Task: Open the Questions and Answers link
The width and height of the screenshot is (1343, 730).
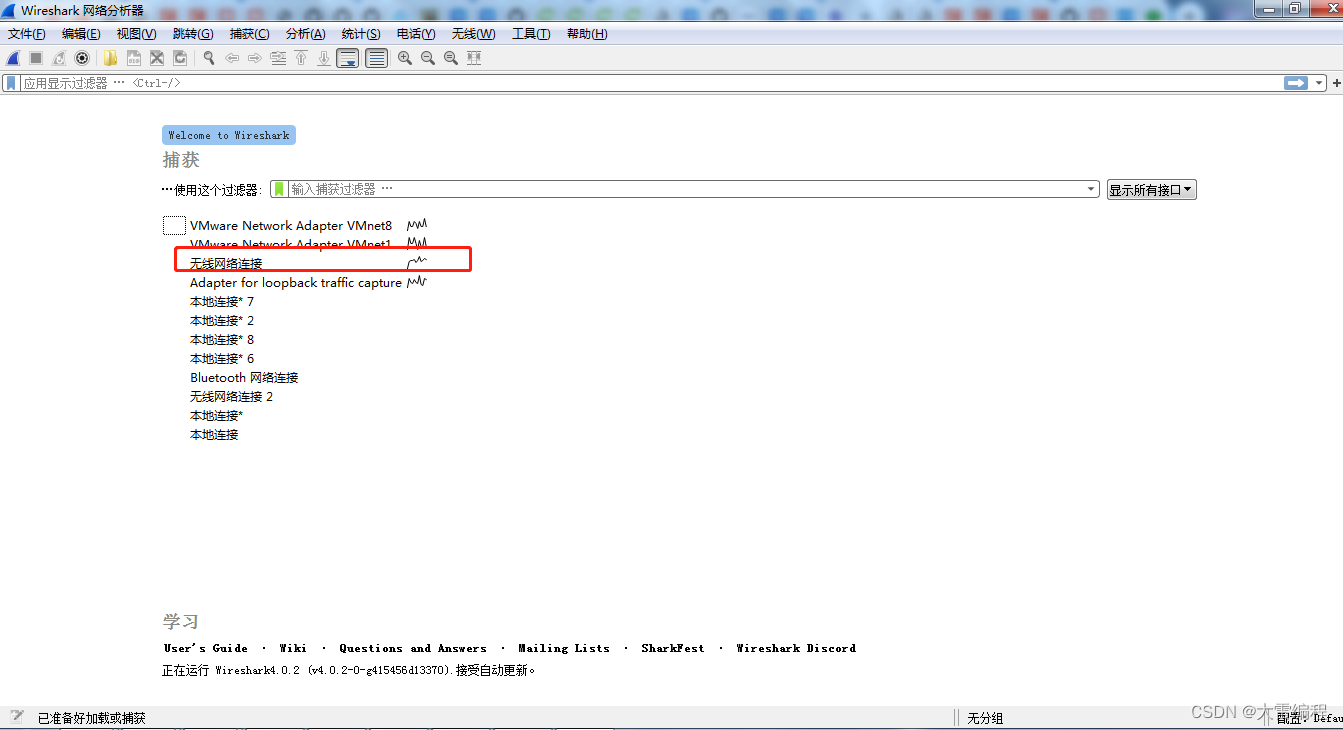Action: (x=413, y=648)
